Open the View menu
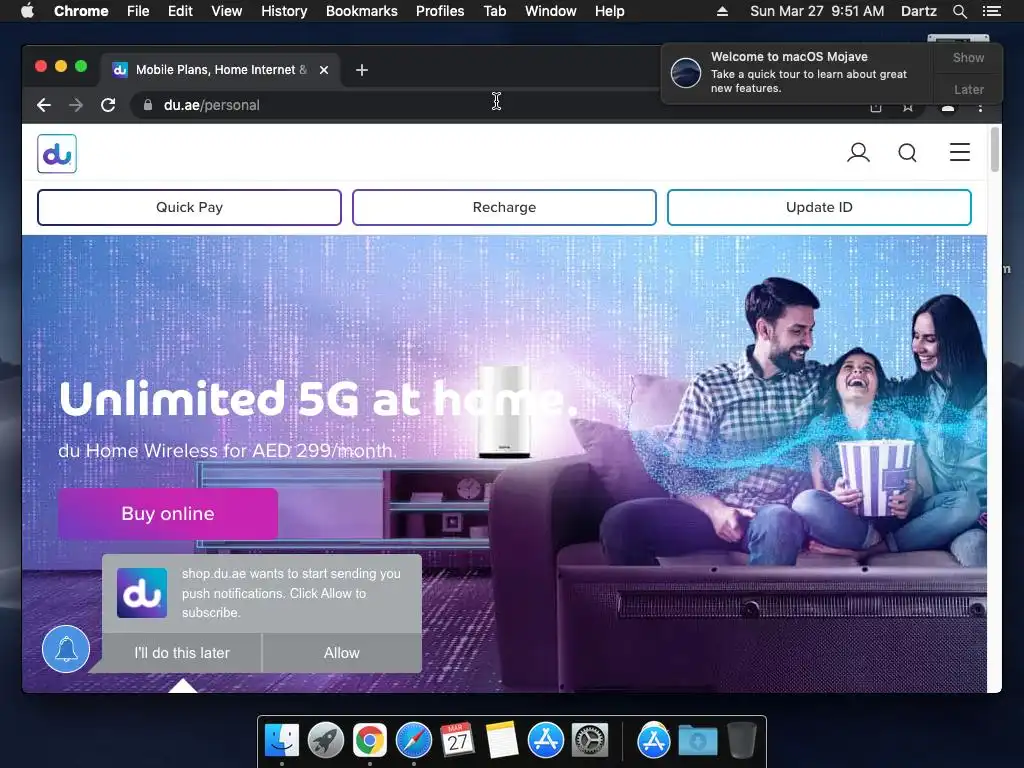Screen dimensions: 1024x768 point(227,11)
